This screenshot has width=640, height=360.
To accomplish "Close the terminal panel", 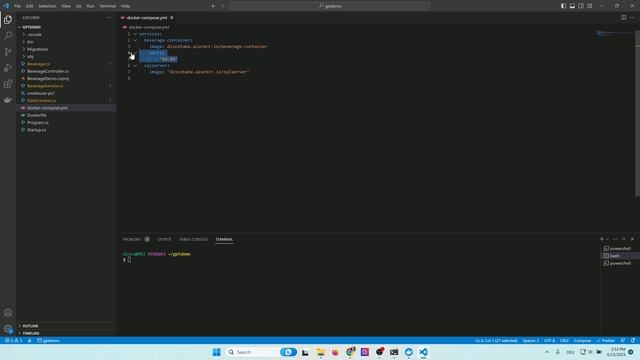I will tap(632, 239).
